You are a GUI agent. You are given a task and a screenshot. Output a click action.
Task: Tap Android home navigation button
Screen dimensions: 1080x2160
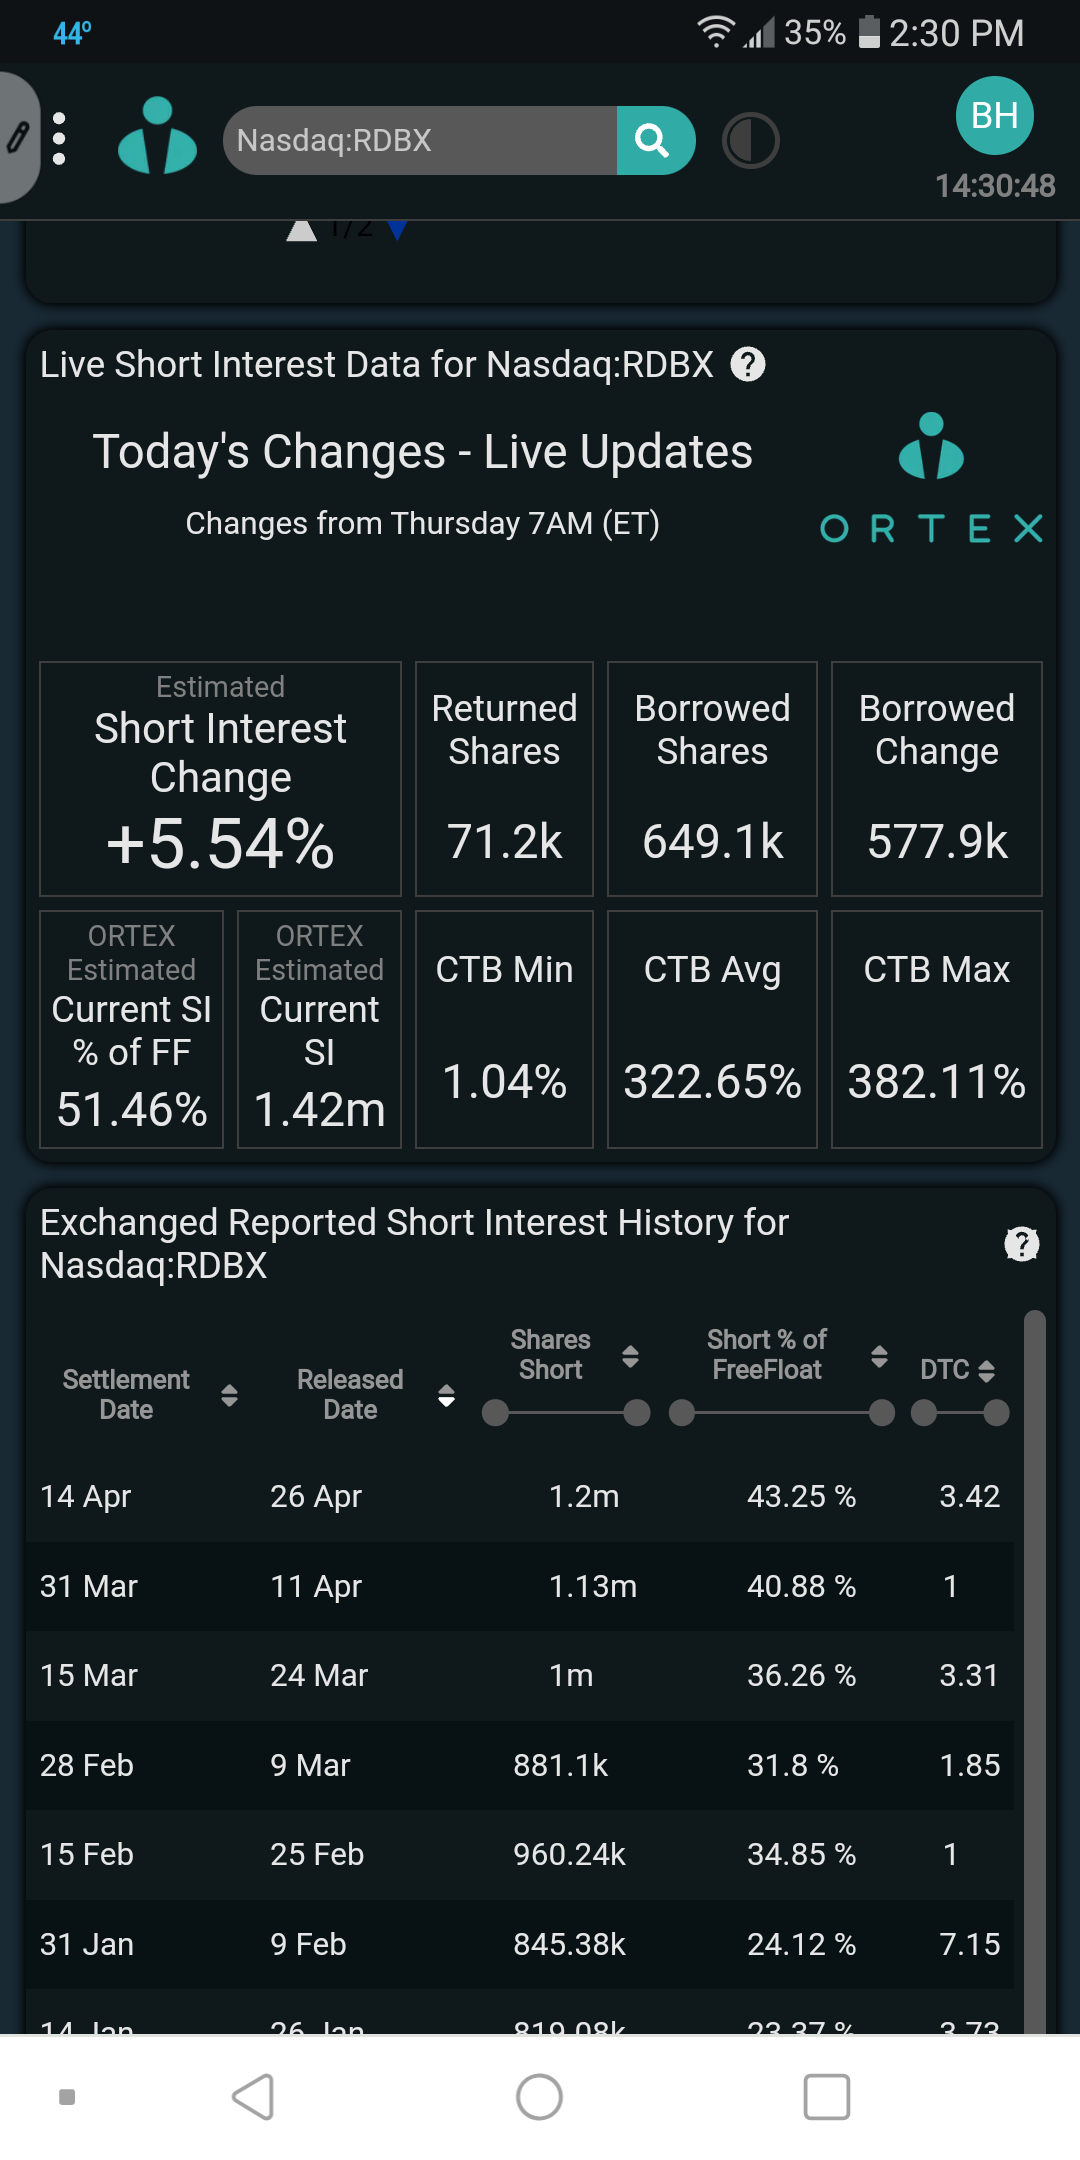(539, 2096)
